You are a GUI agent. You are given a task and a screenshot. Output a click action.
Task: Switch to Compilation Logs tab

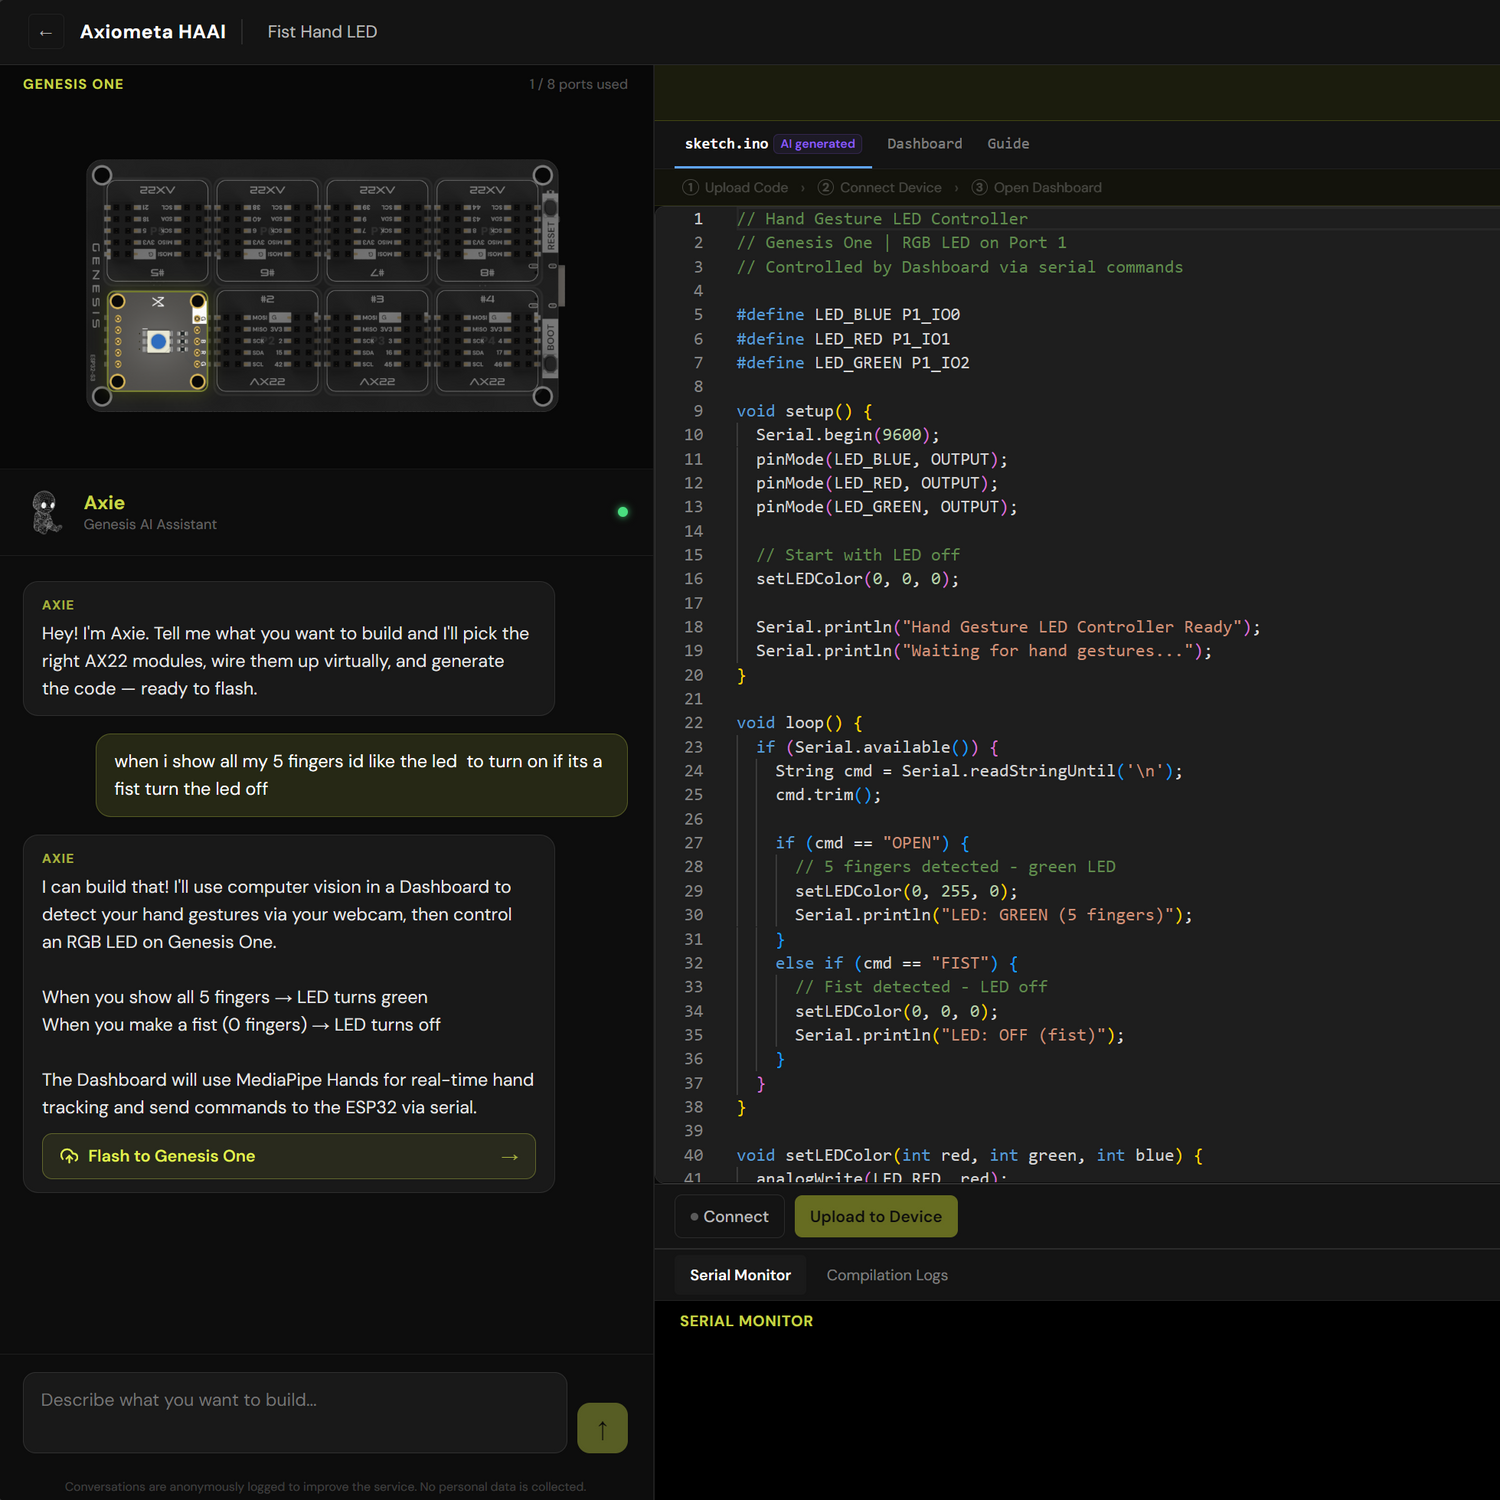point(886,1275)
